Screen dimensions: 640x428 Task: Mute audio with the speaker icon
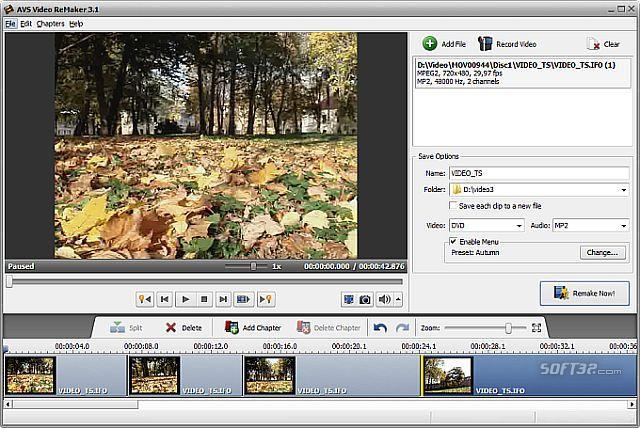coord(385,299)
